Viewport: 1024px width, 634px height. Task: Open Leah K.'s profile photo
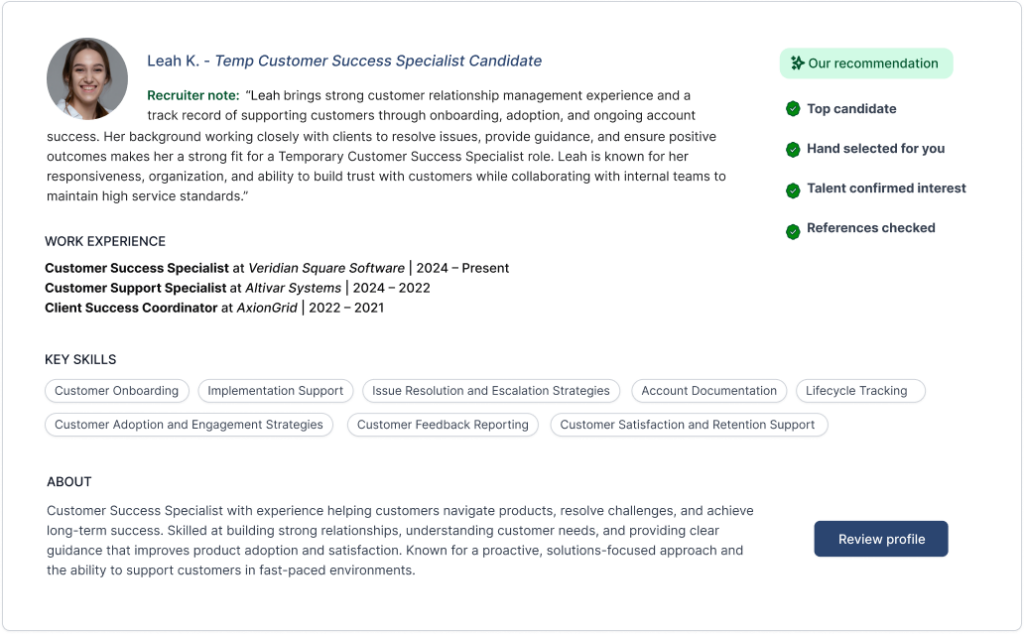coord(86,78)
